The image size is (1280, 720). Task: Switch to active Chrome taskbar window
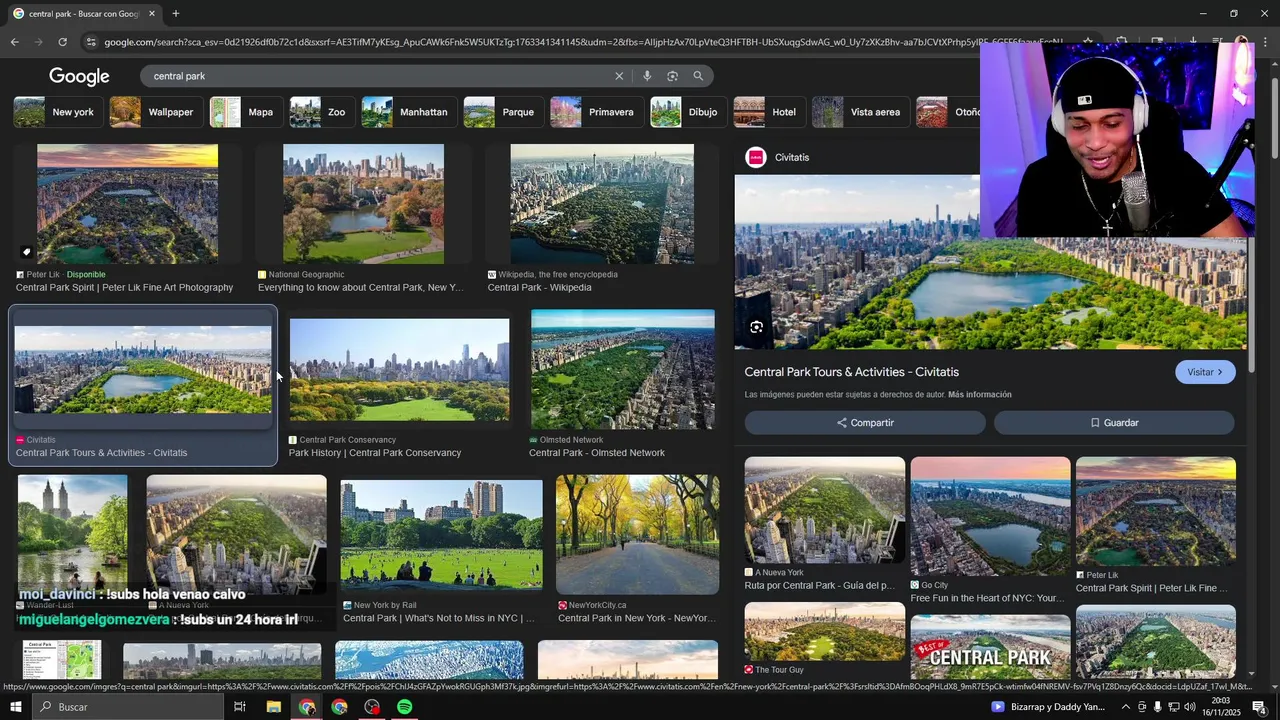click(x=307, y=707)
